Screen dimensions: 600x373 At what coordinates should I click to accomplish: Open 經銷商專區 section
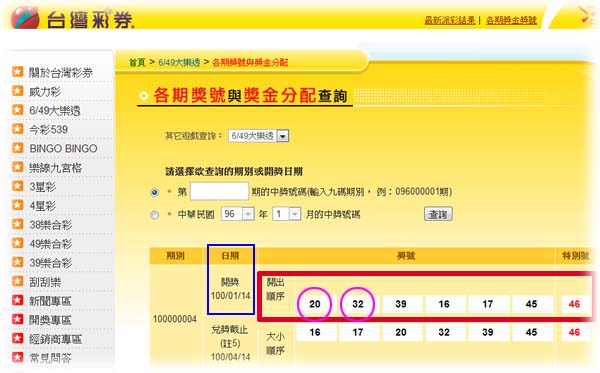[x=55, y=339]
